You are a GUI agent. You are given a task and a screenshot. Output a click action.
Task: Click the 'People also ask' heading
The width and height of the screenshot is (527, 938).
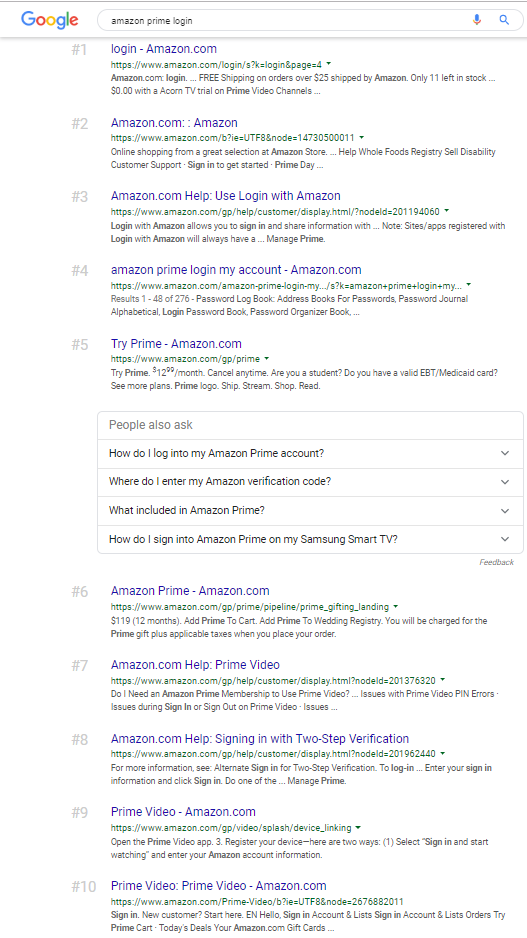[151, 425]
